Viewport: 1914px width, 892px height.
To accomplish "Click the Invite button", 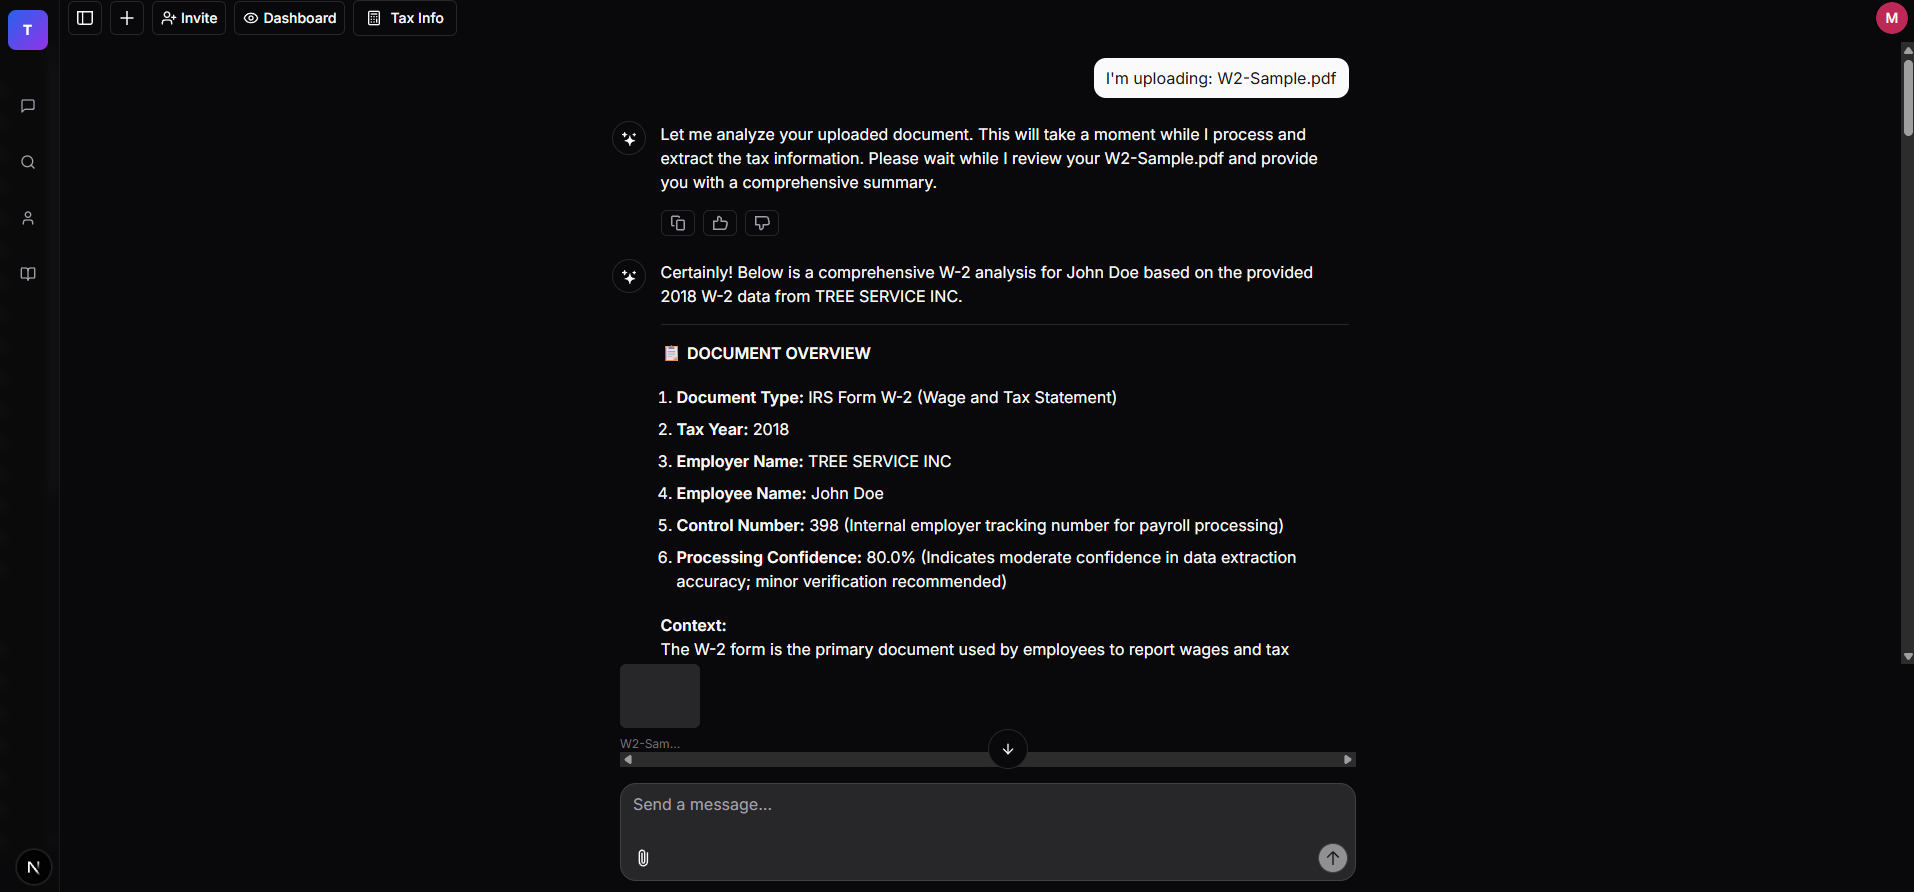I will tap(189, 18).
